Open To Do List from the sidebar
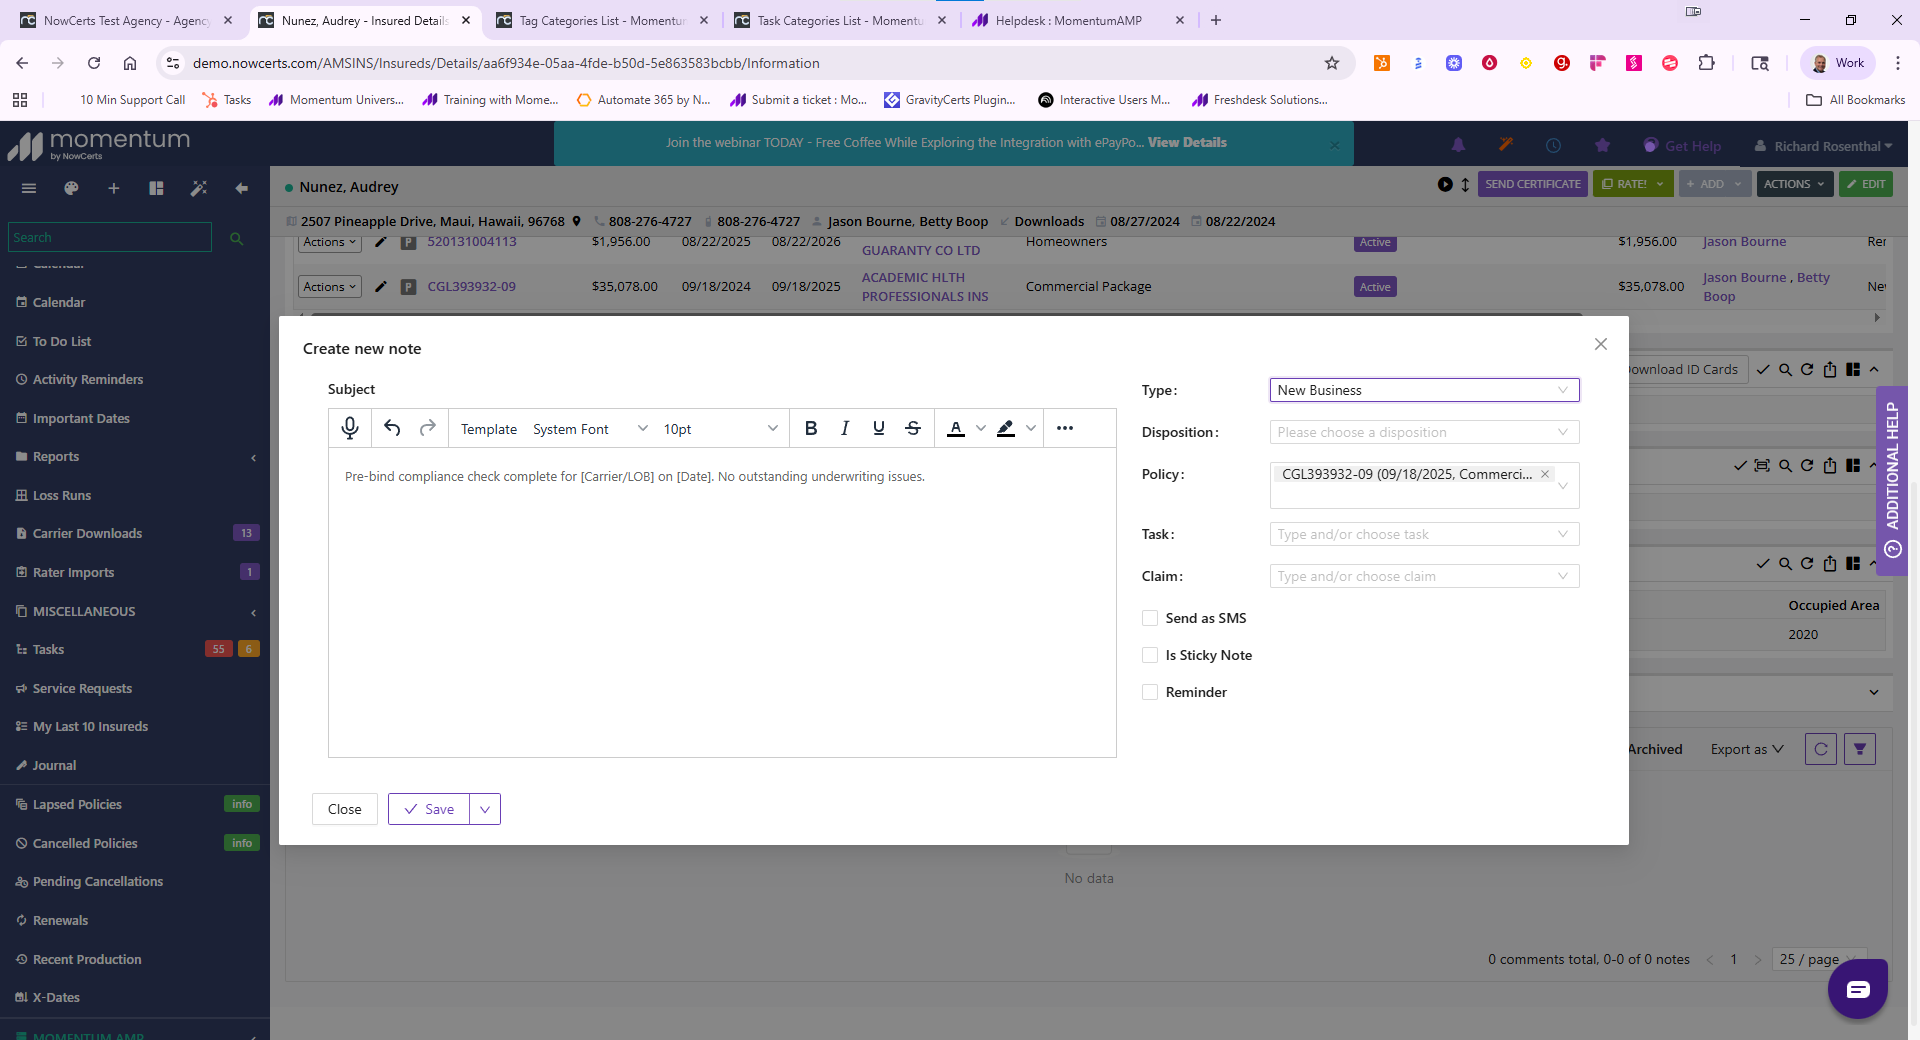1920x1040 pixels. tap(62, 341)
